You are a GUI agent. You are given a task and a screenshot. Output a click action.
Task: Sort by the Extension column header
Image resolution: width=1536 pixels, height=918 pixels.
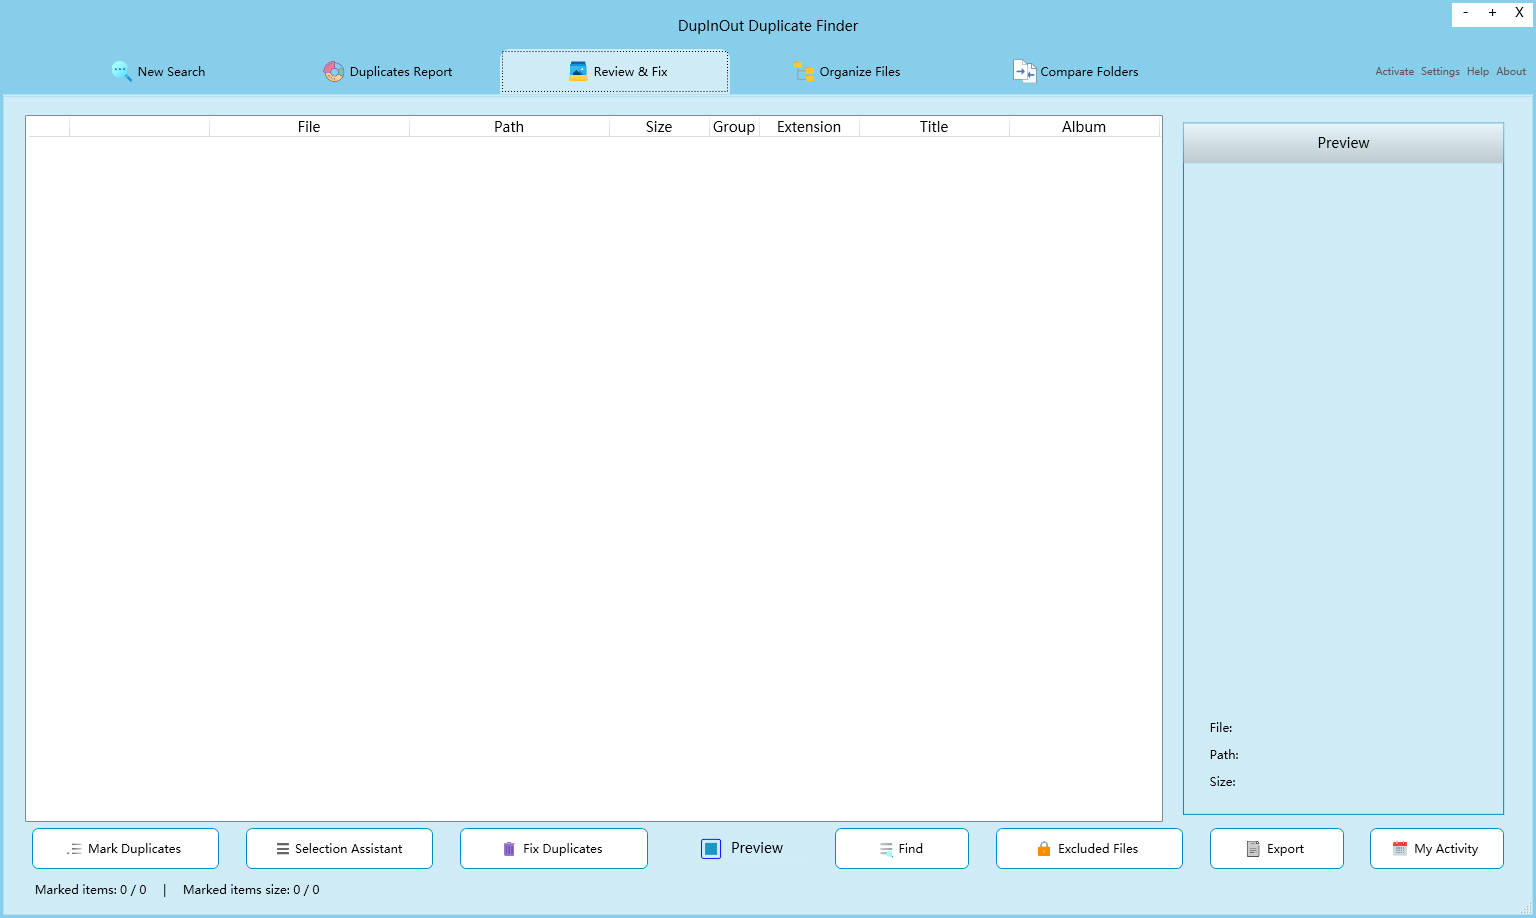click(x=809, y=127)
